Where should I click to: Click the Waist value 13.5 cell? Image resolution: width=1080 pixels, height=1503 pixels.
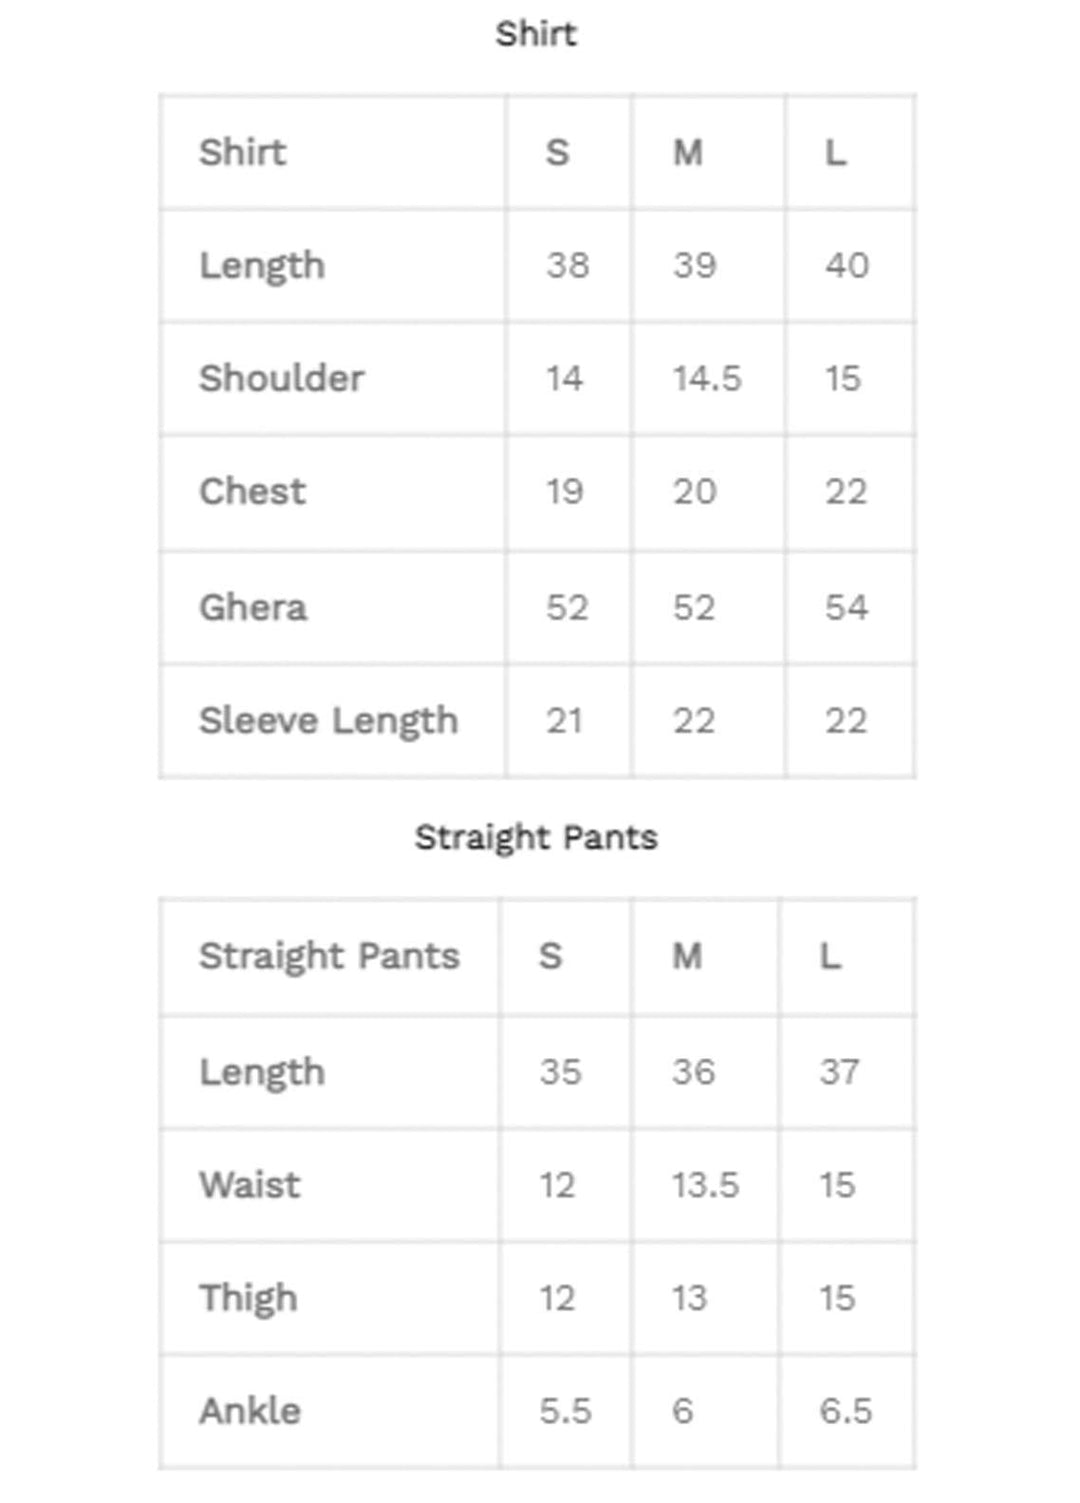[x=705, y=1185]
